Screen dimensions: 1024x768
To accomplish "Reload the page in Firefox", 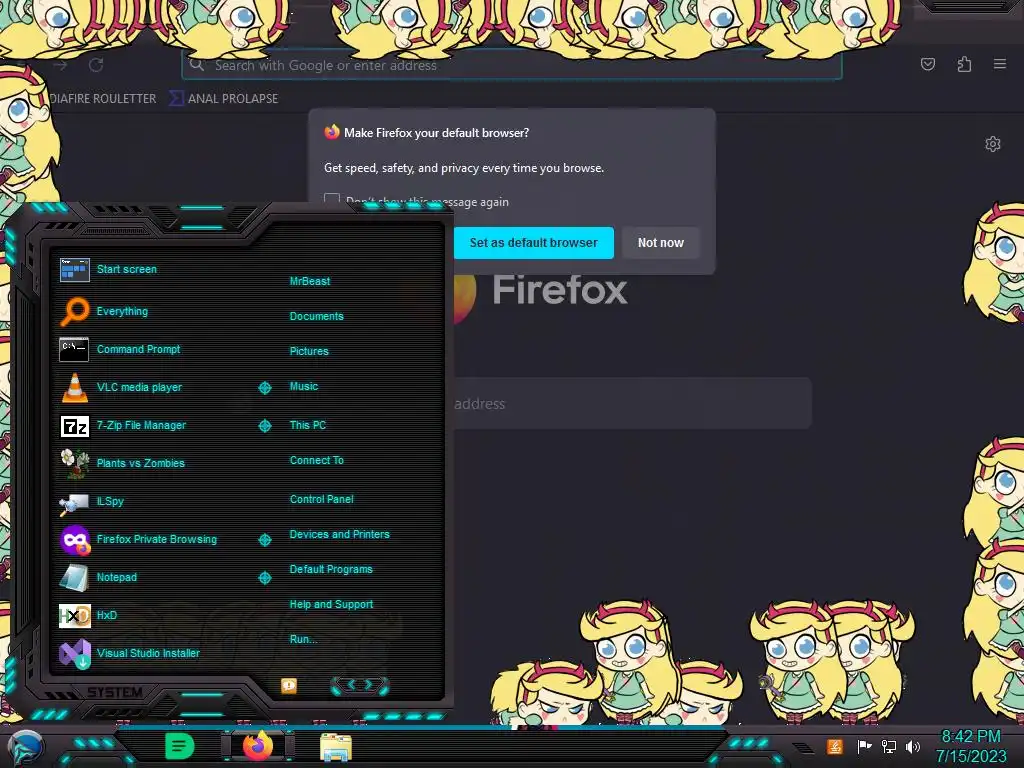I will 96,65.
